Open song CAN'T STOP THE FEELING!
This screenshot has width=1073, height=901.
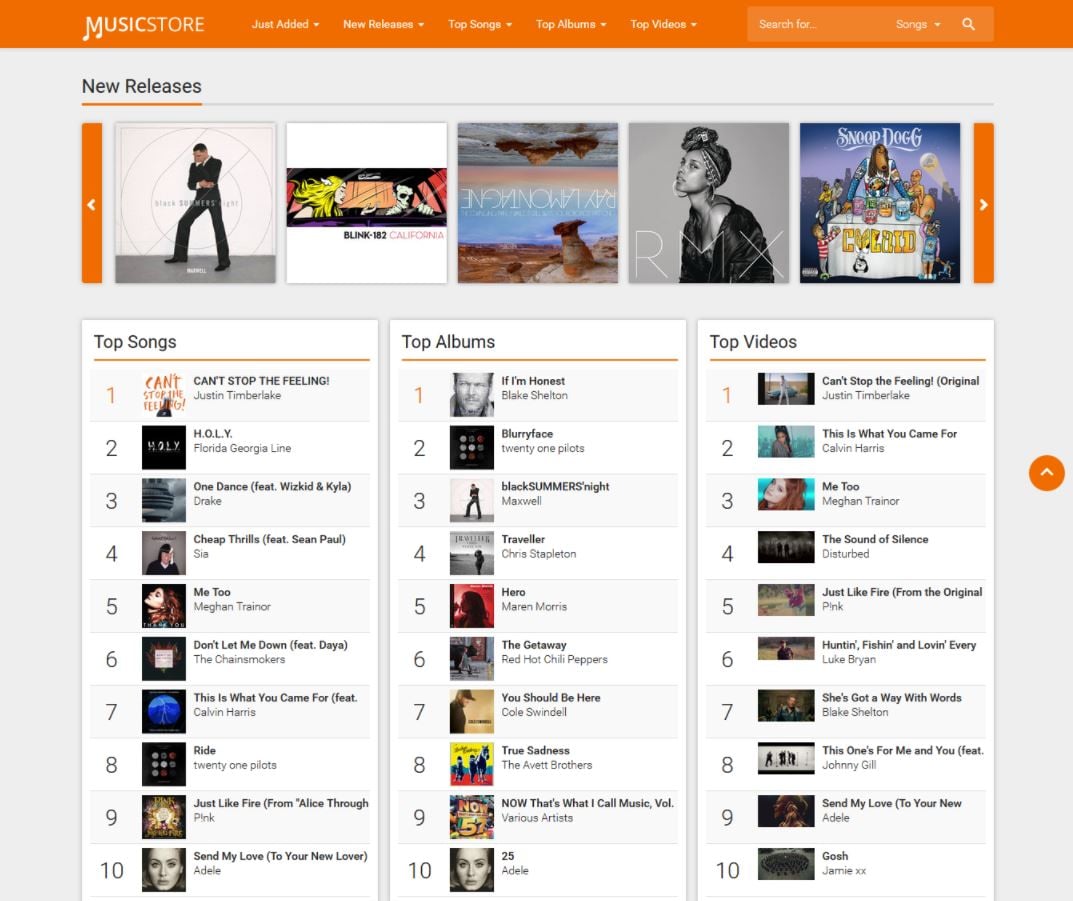(261, 381)
